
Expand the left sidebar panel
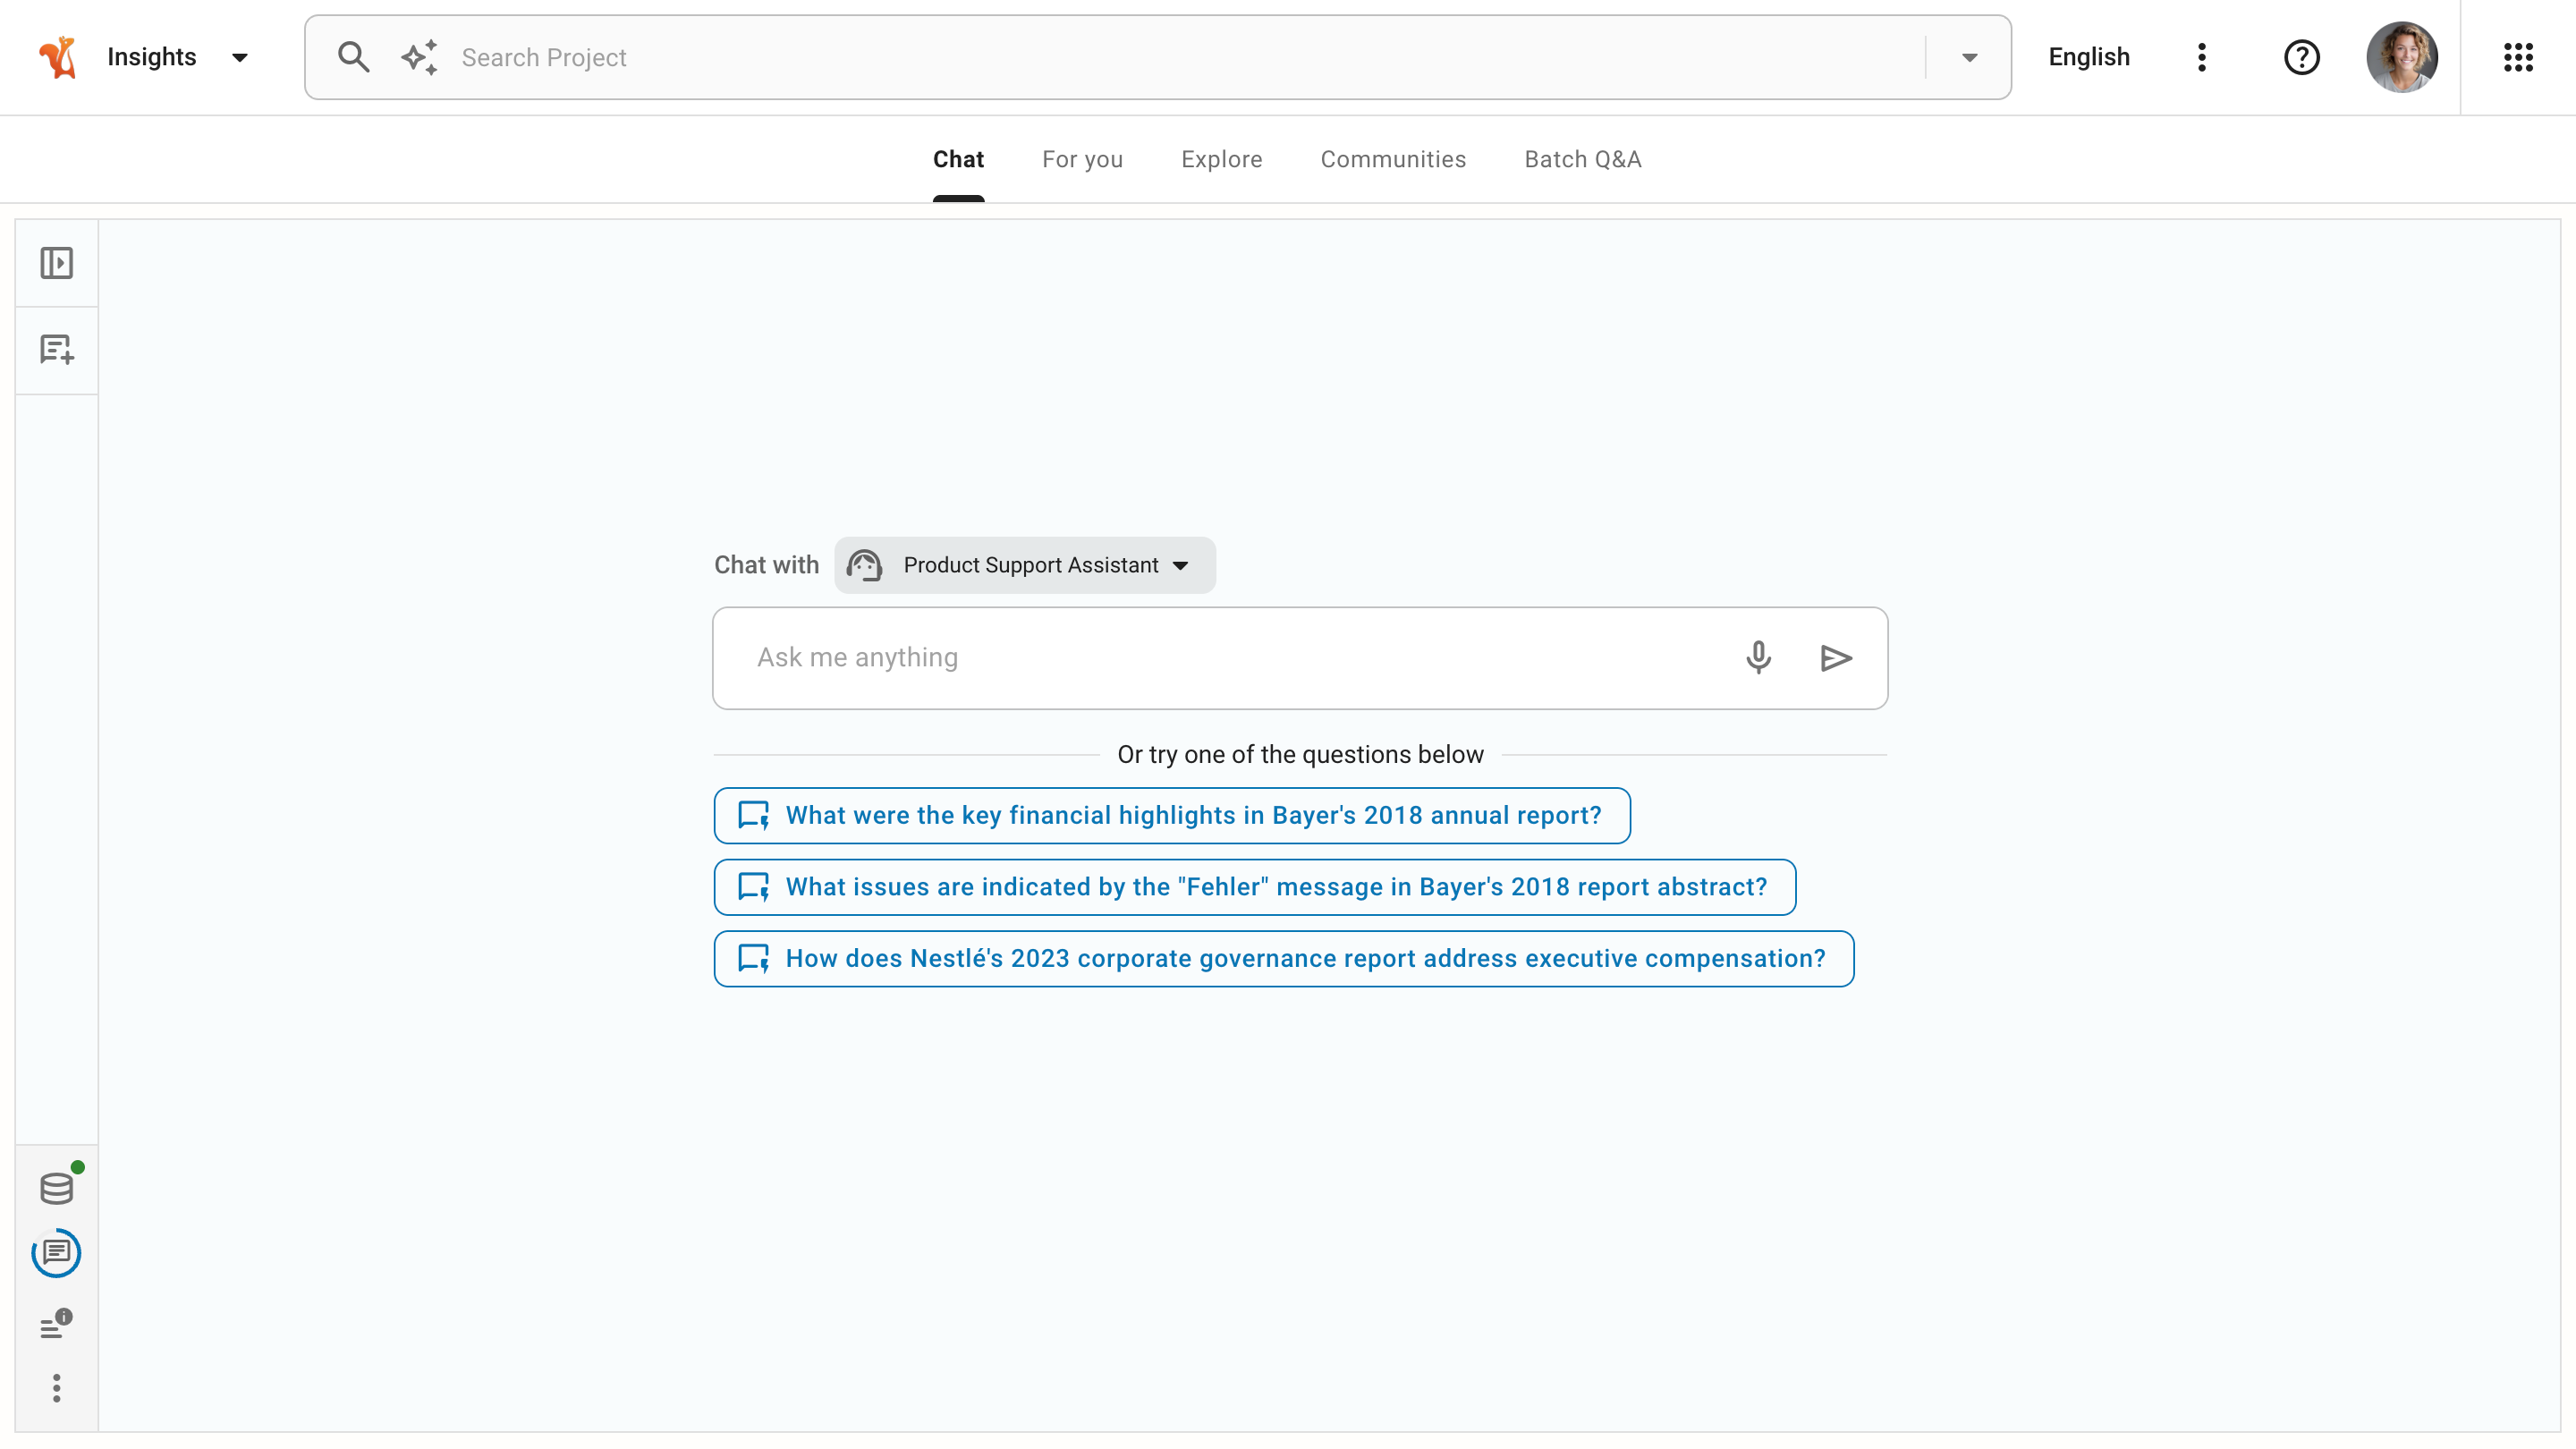tap(57, 263)
